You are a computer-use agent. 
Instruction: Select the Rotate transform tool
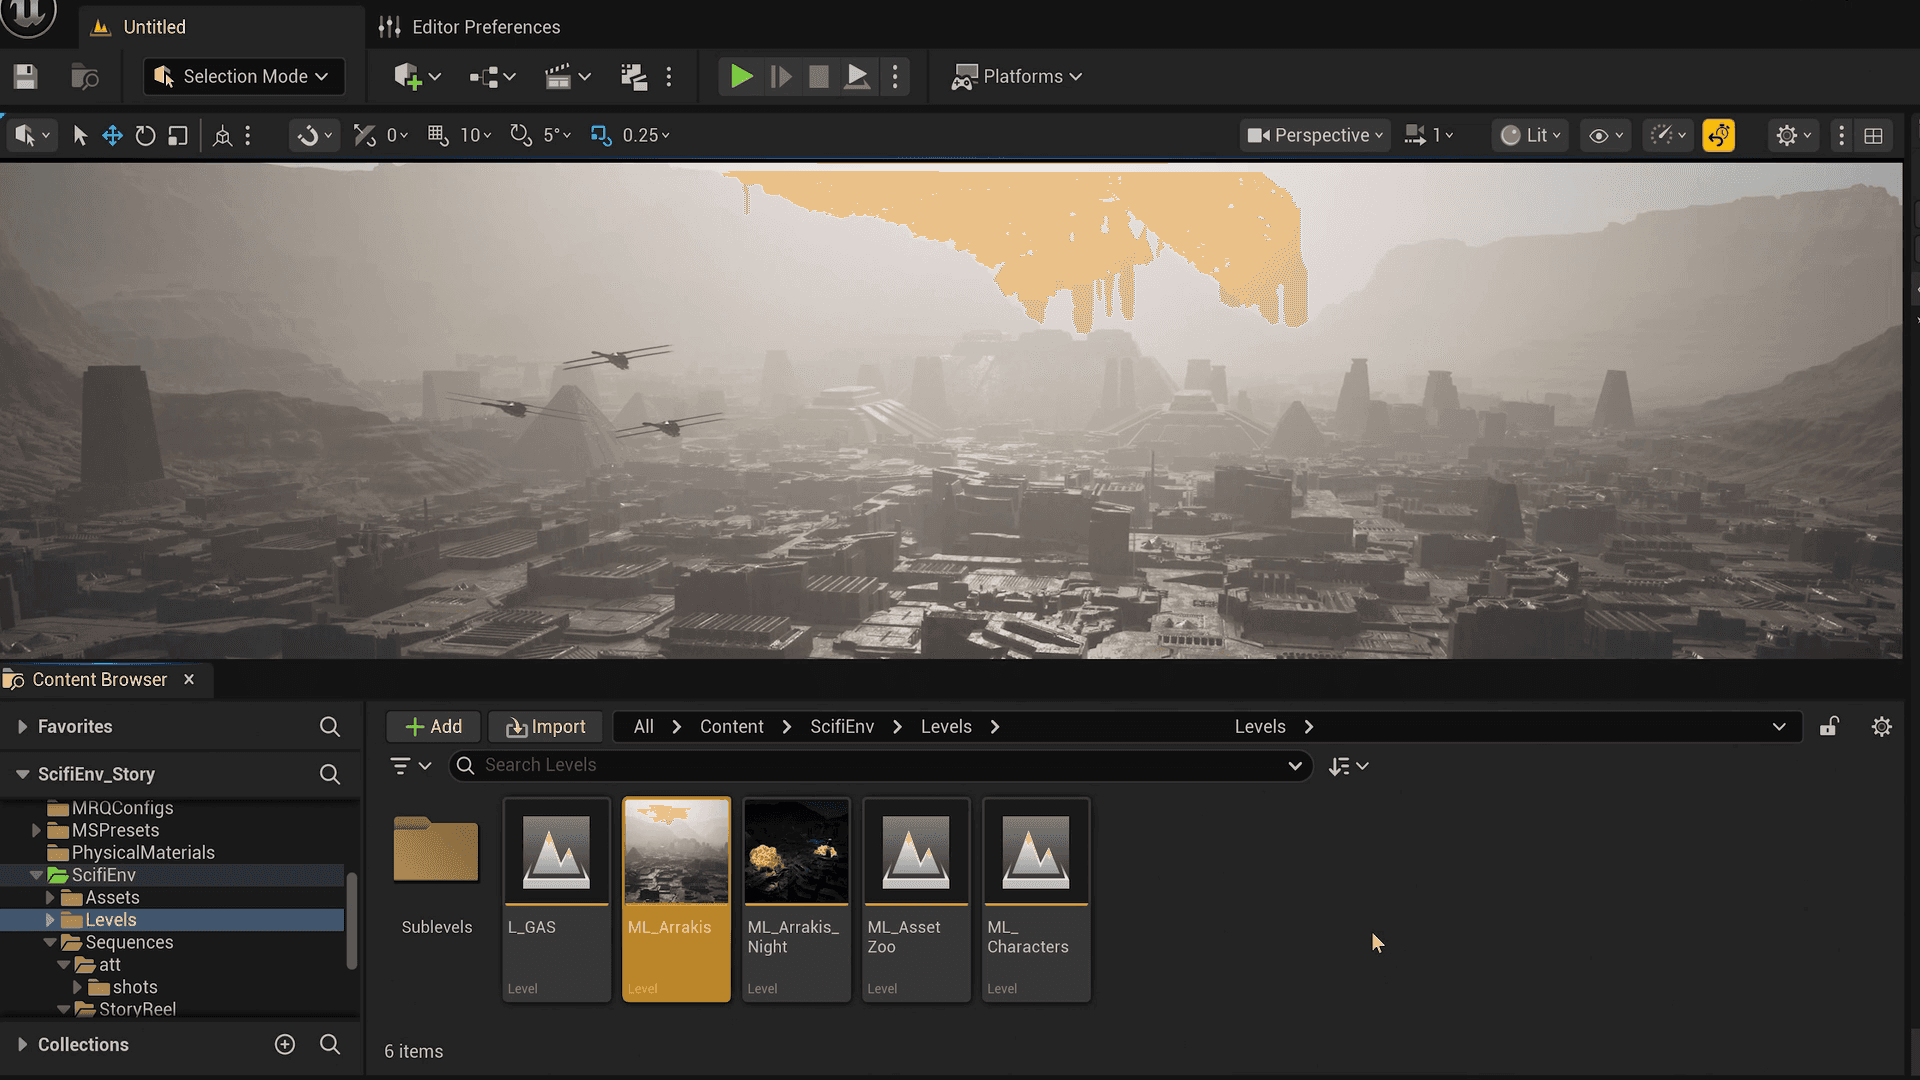[x=145, y=135]
